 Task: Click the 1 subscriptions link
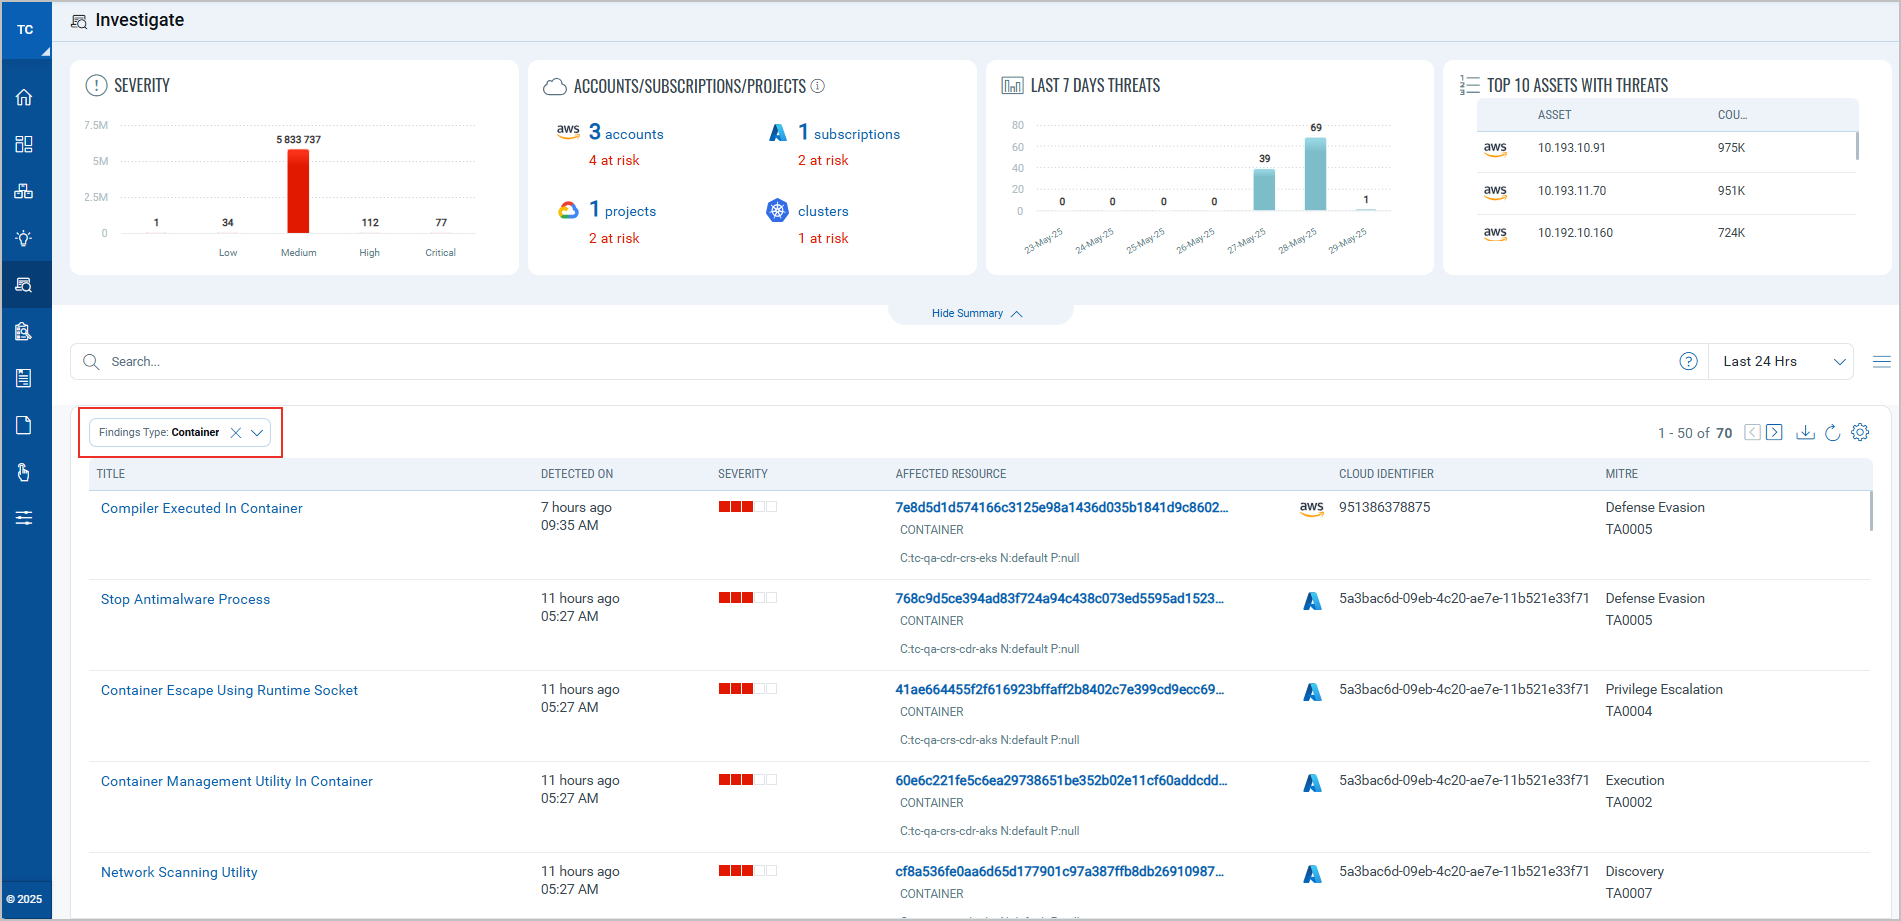point(849,132)
